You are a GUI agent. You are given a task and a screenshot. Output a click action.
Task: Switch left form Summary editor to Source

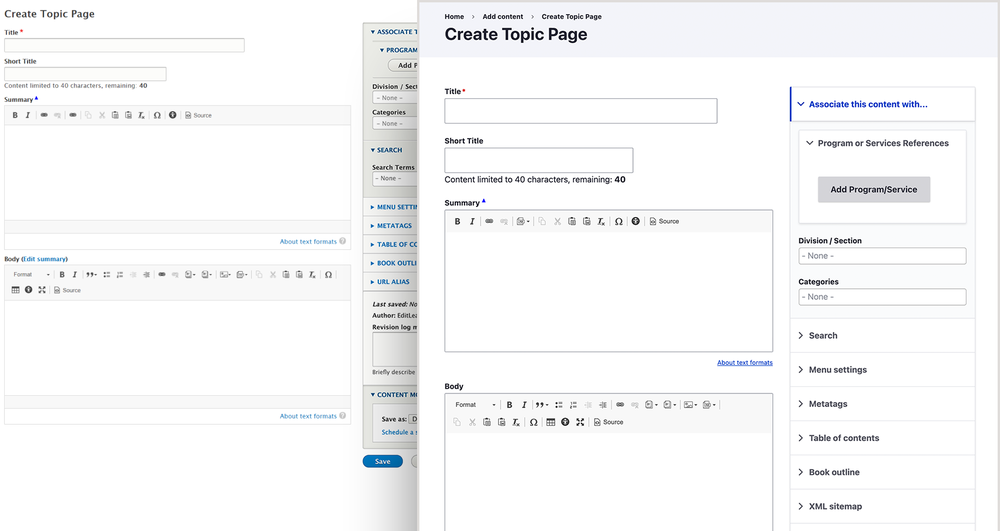point(198,115)
